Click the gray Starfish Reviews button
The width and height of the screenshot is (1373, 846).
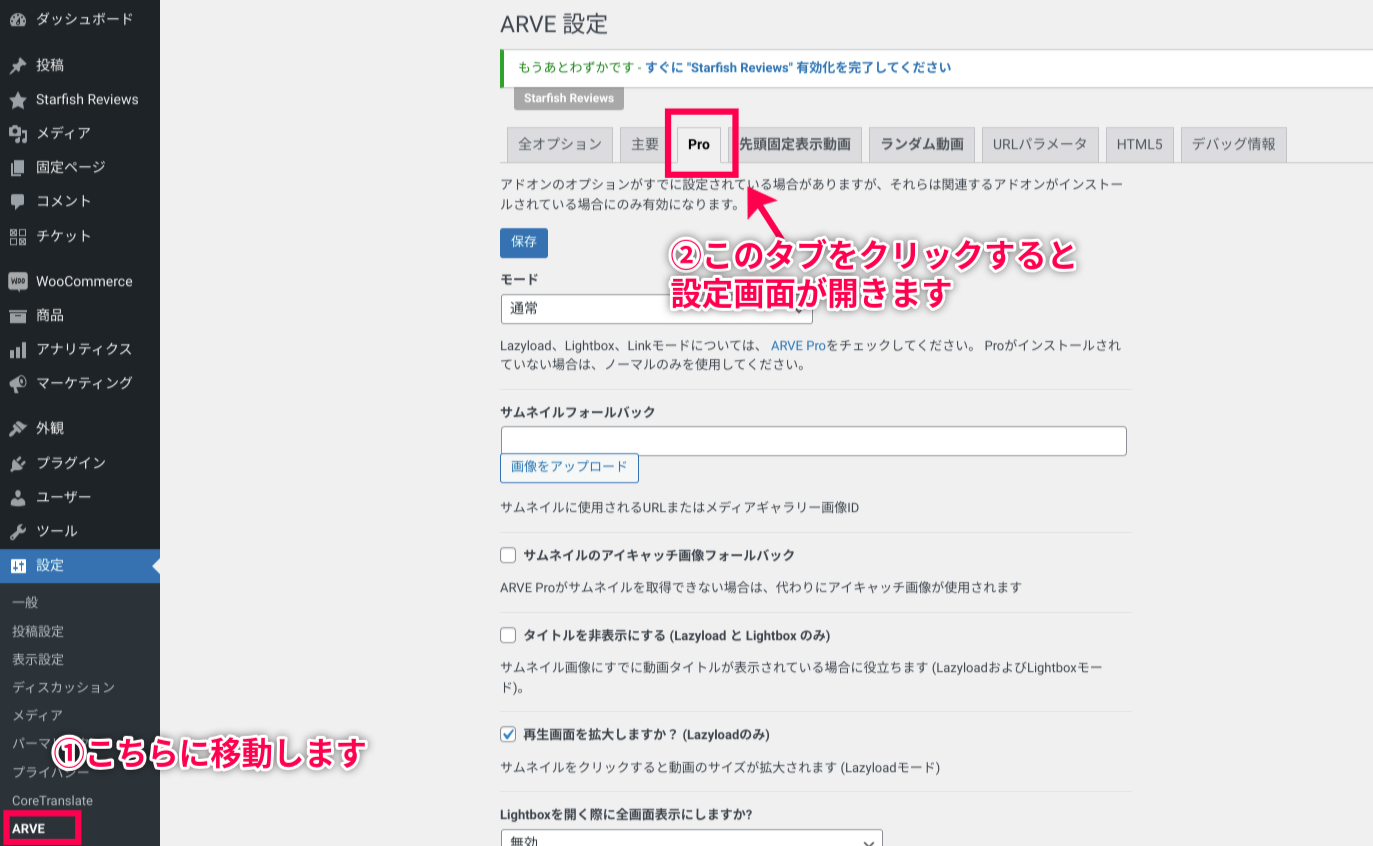tap(569, 98)
